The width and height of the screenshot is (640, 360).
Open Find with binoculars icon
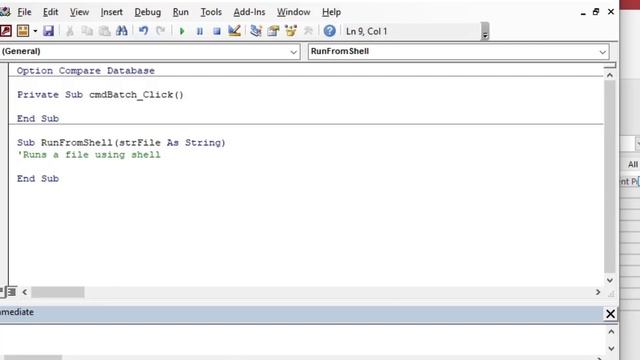(x=122, y=31)
